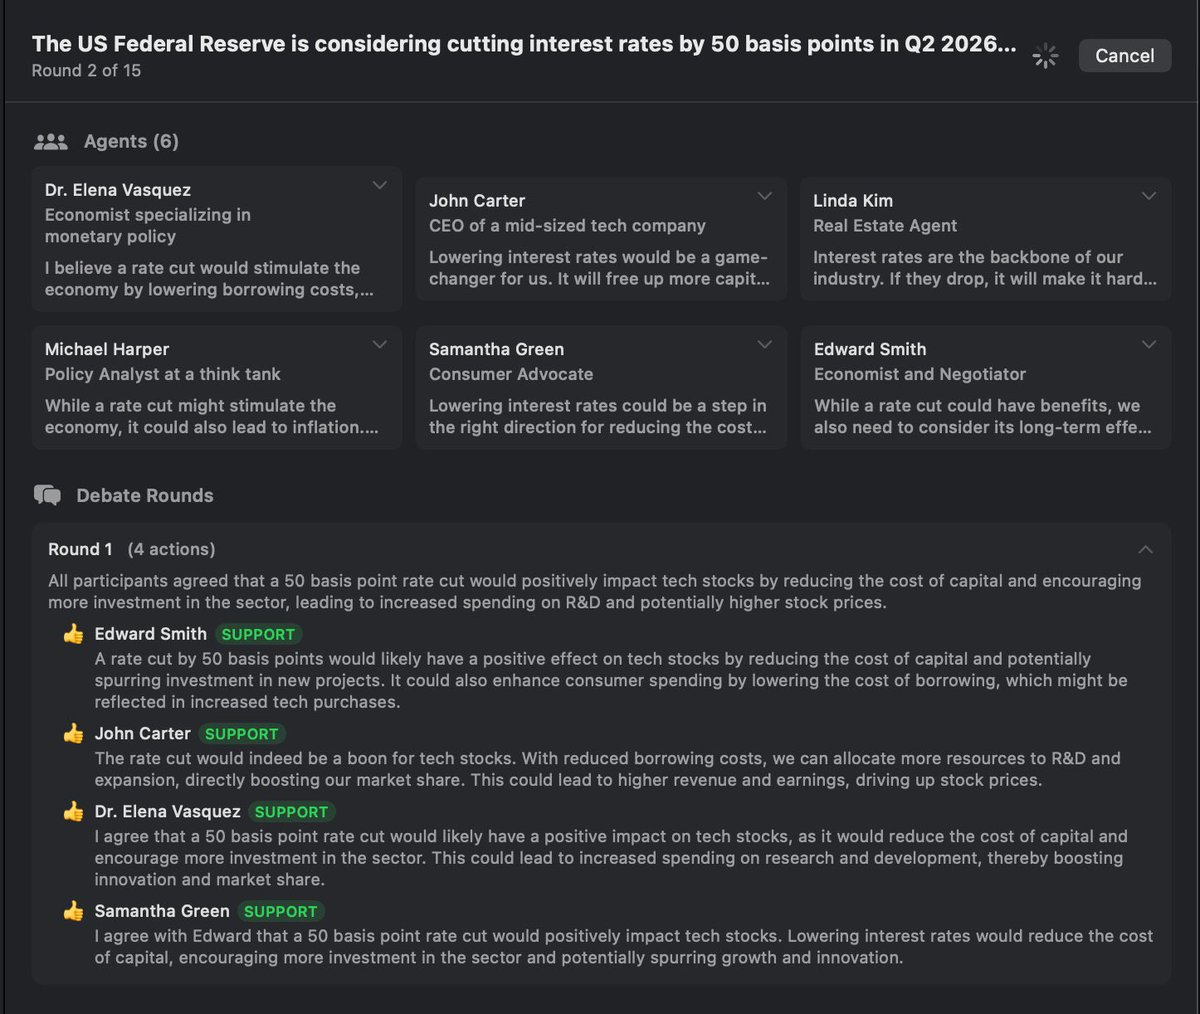Click thumbs-up icon next to Samantha Green
Image resolution: width=1200 pixels, height=1014 pixels.
click(x=73, y=911)
